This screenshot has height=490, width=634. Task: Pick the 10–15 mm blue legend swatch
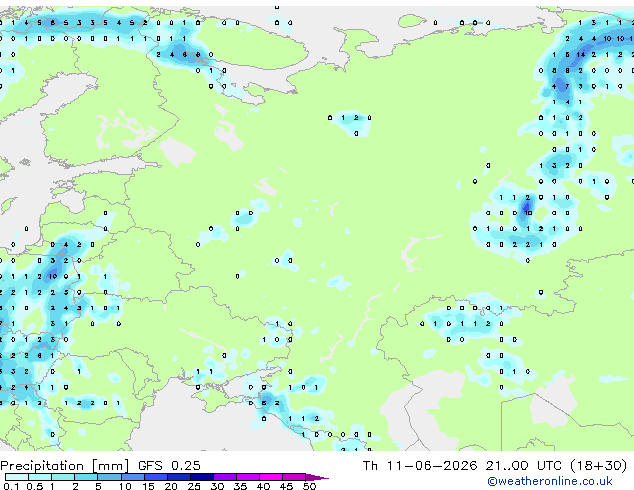pos(132,477)
